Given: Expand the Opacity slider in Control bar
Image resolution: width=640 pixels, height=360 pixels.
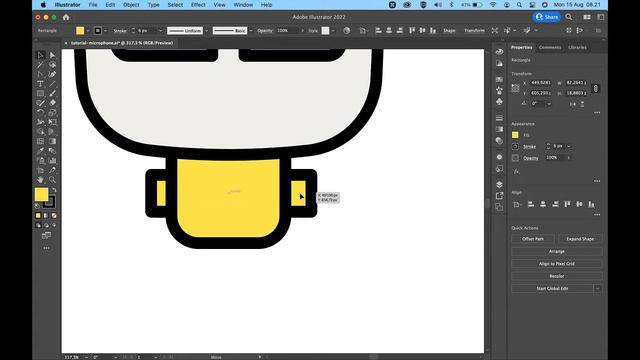Looking at the screenshot, I should click(x=302, y=31).
